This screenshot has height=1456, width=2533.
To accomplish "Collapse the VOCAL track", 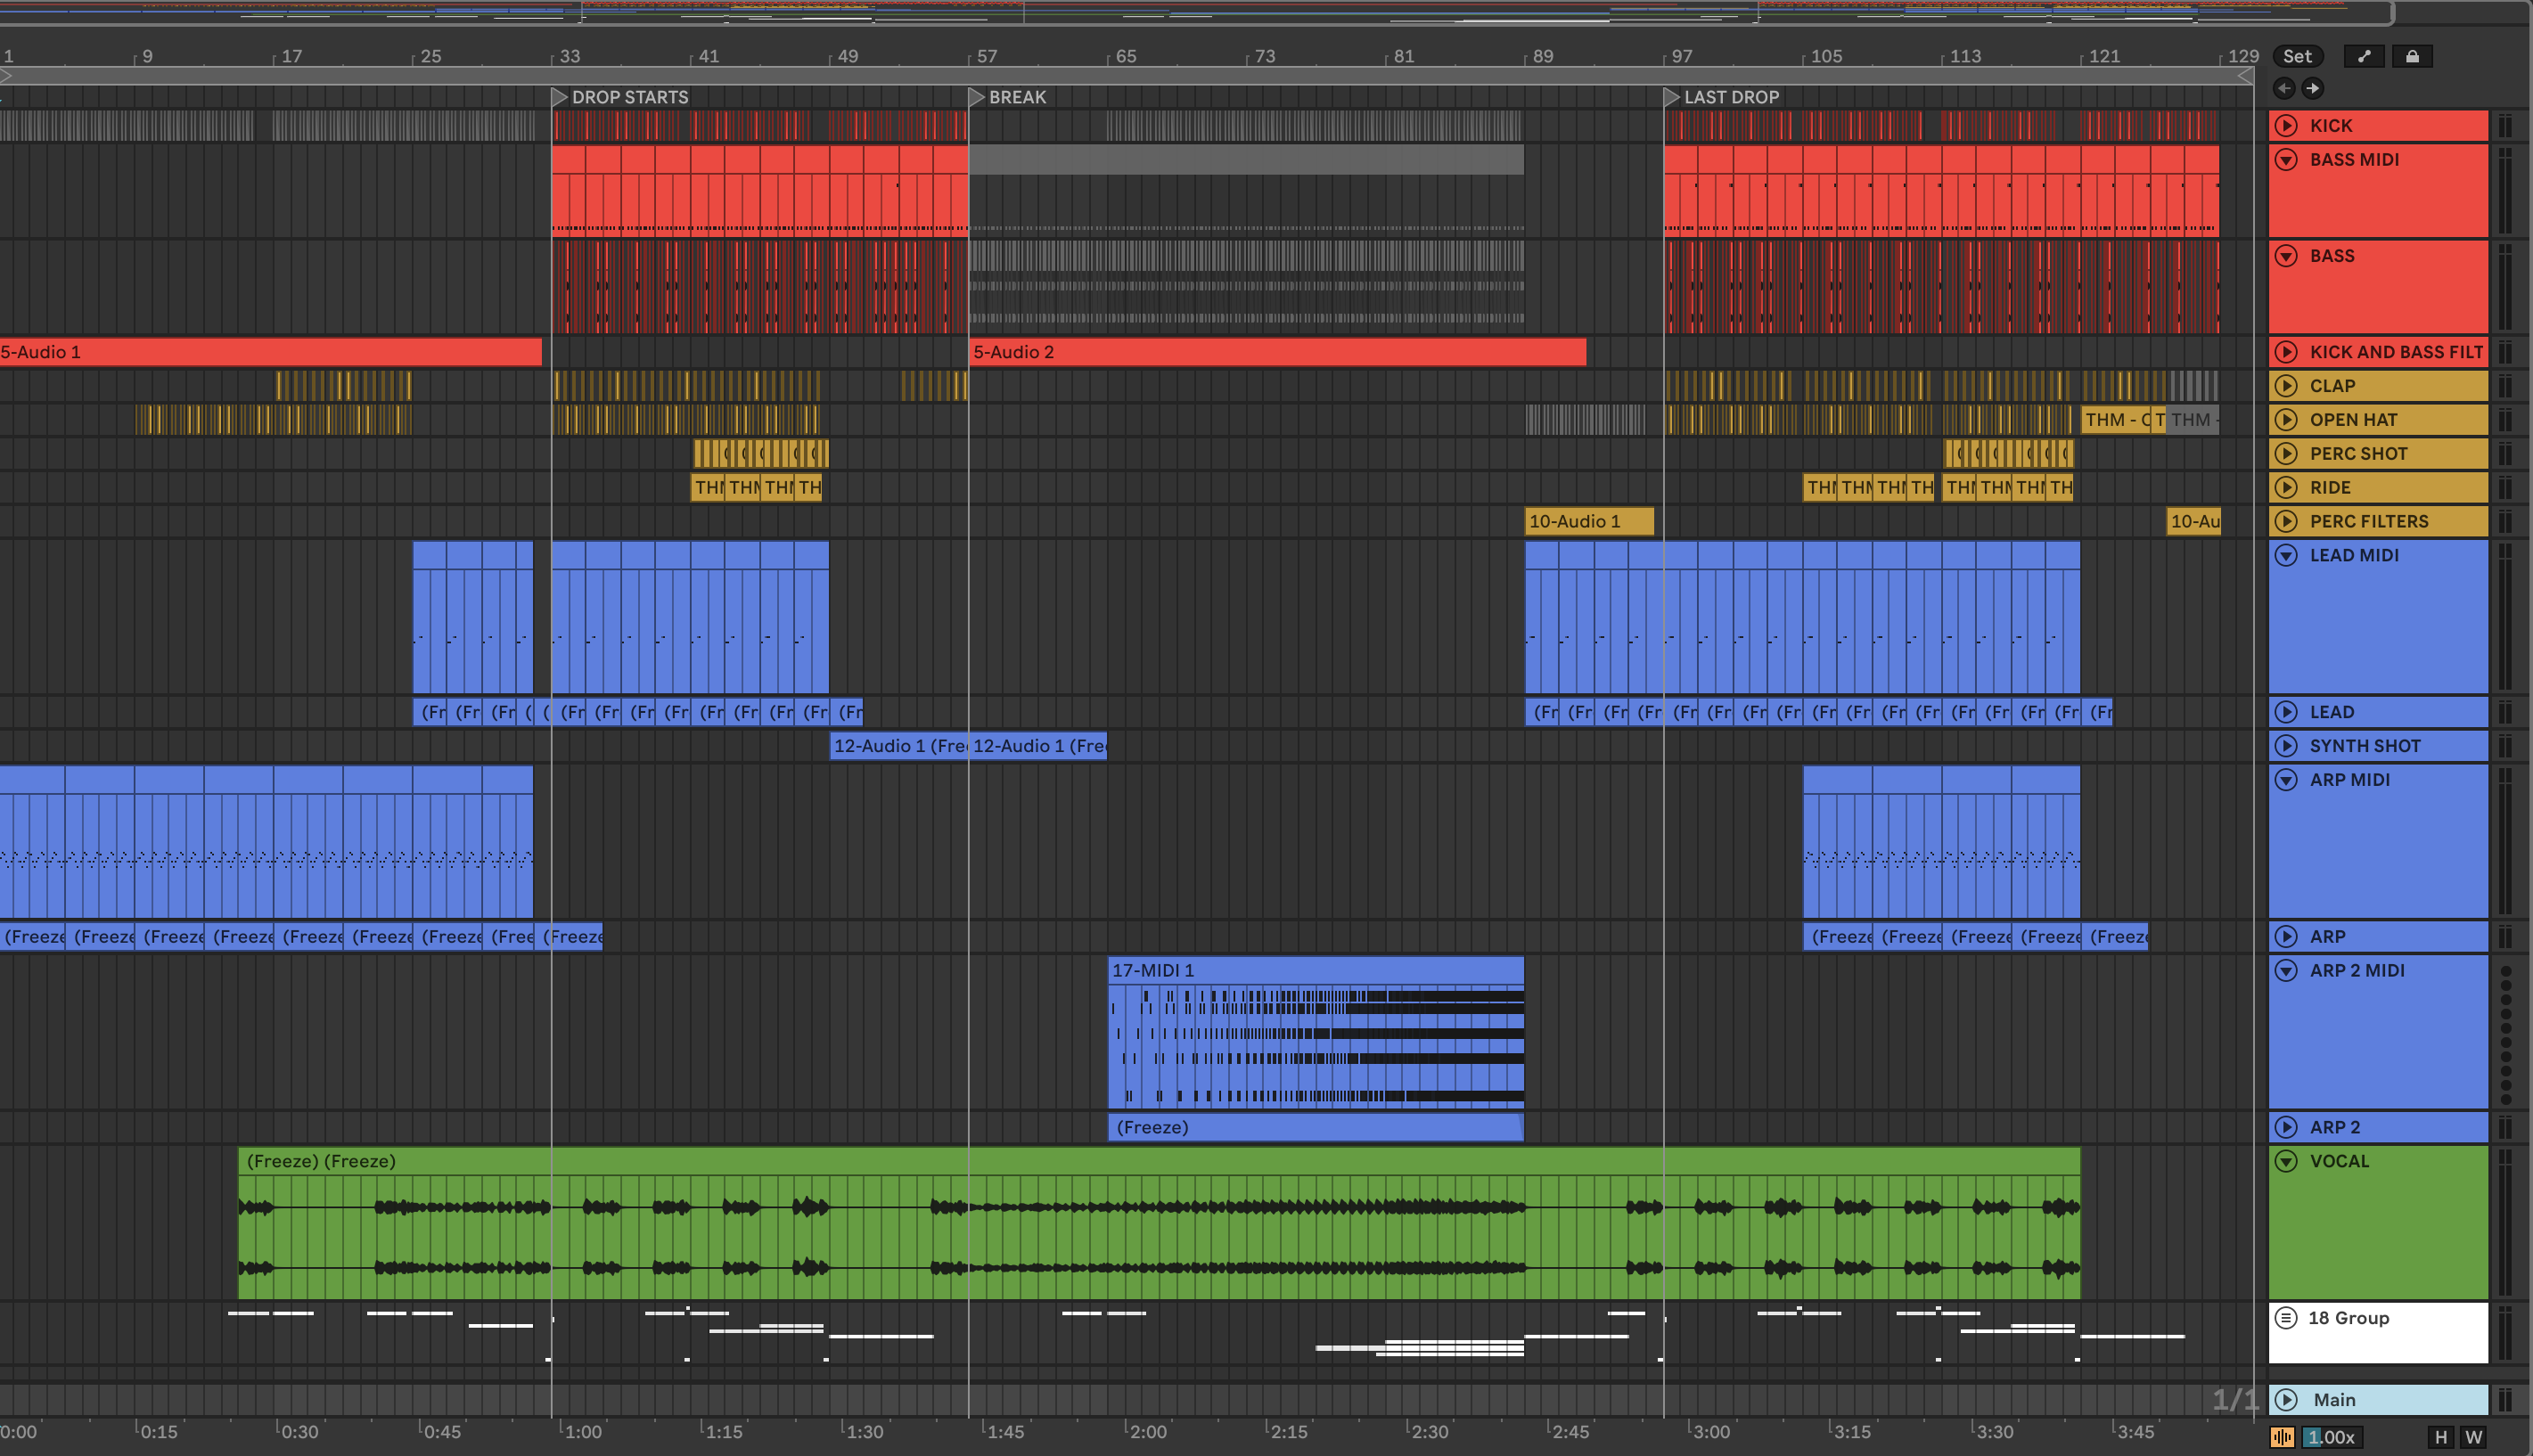I will pyautogui.click(x=2286, y=1161).
